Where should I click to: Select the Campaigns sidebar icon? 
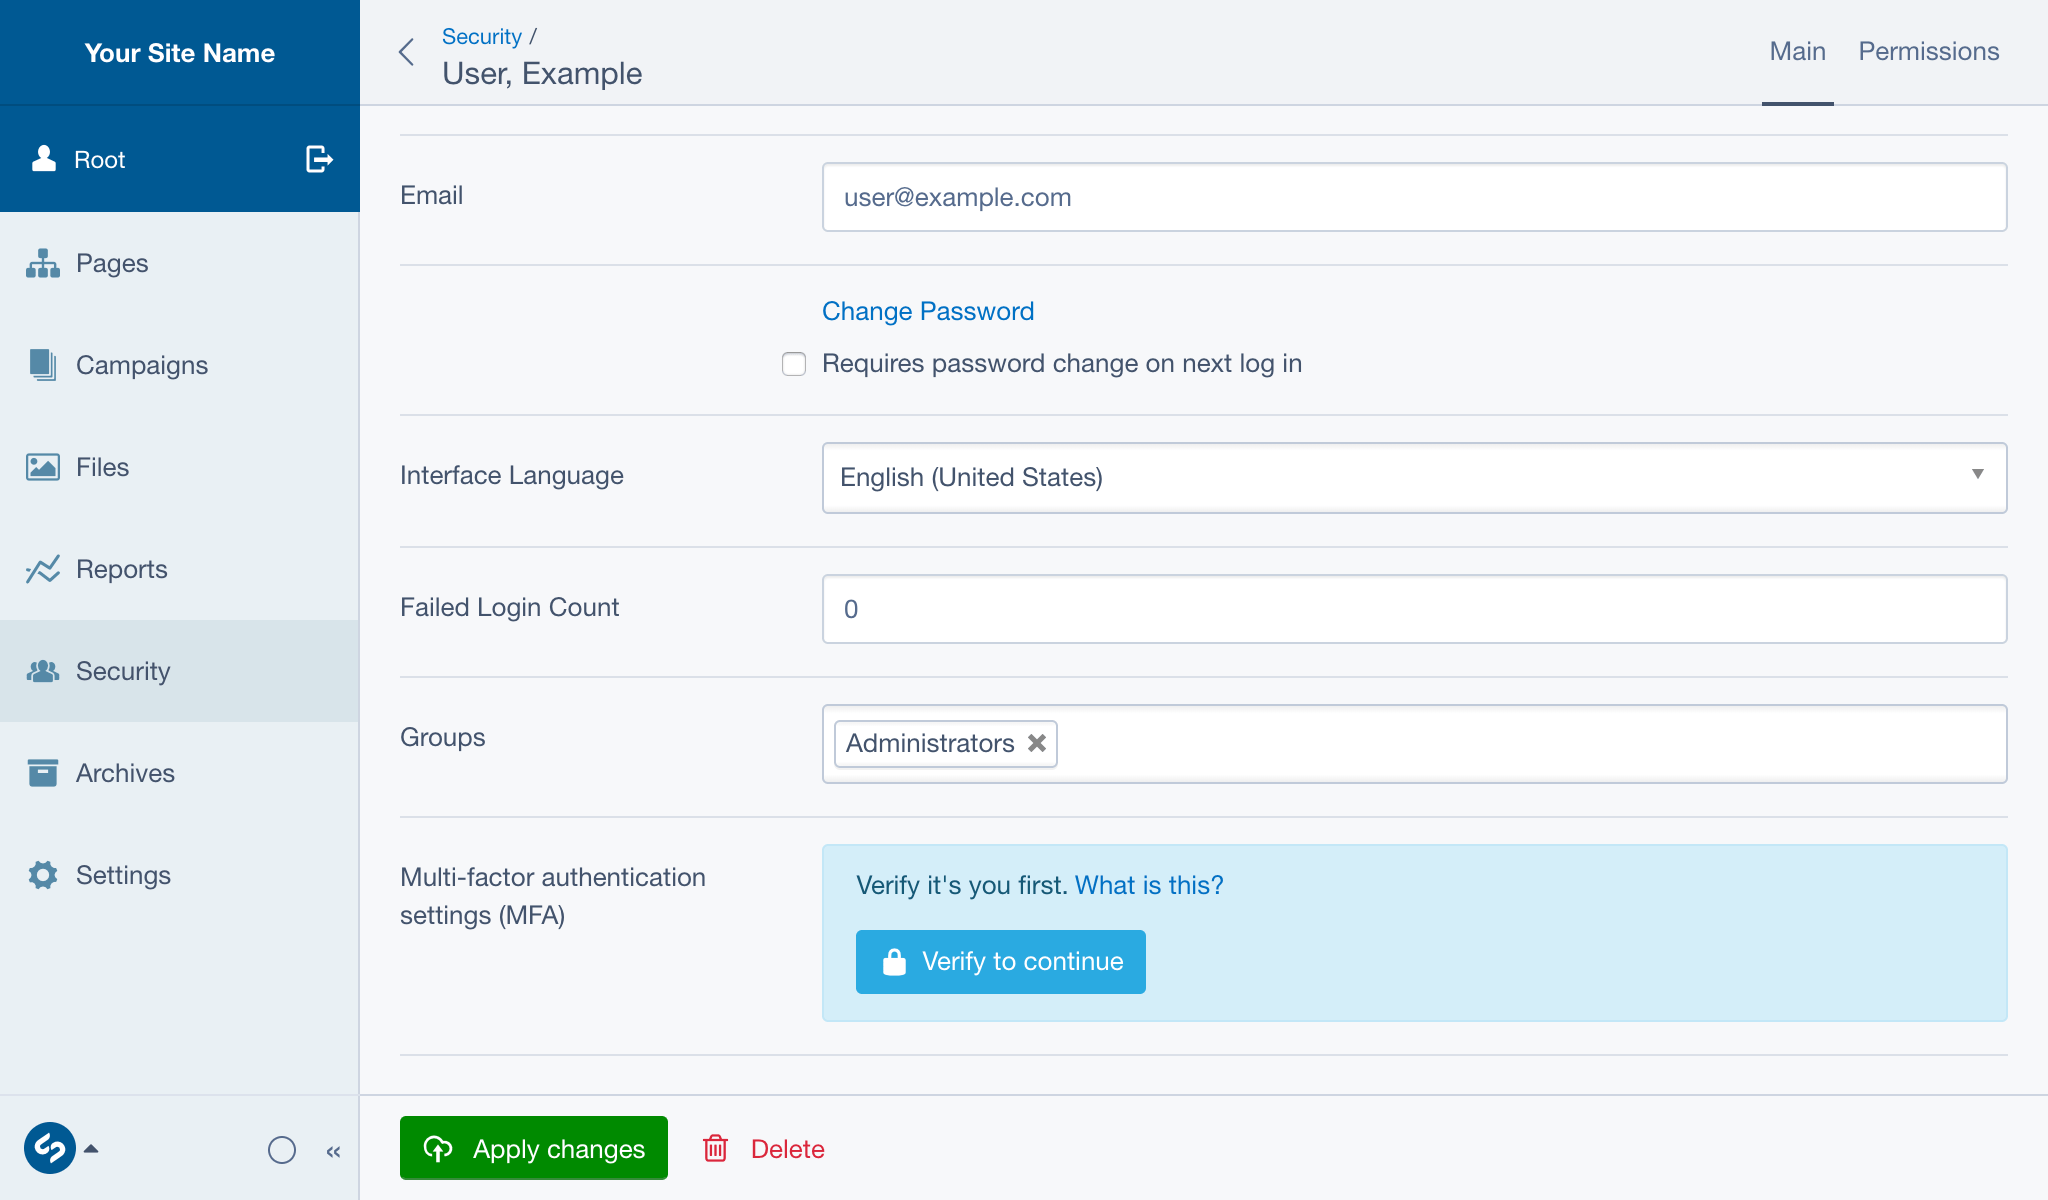[x=42, y=365]
